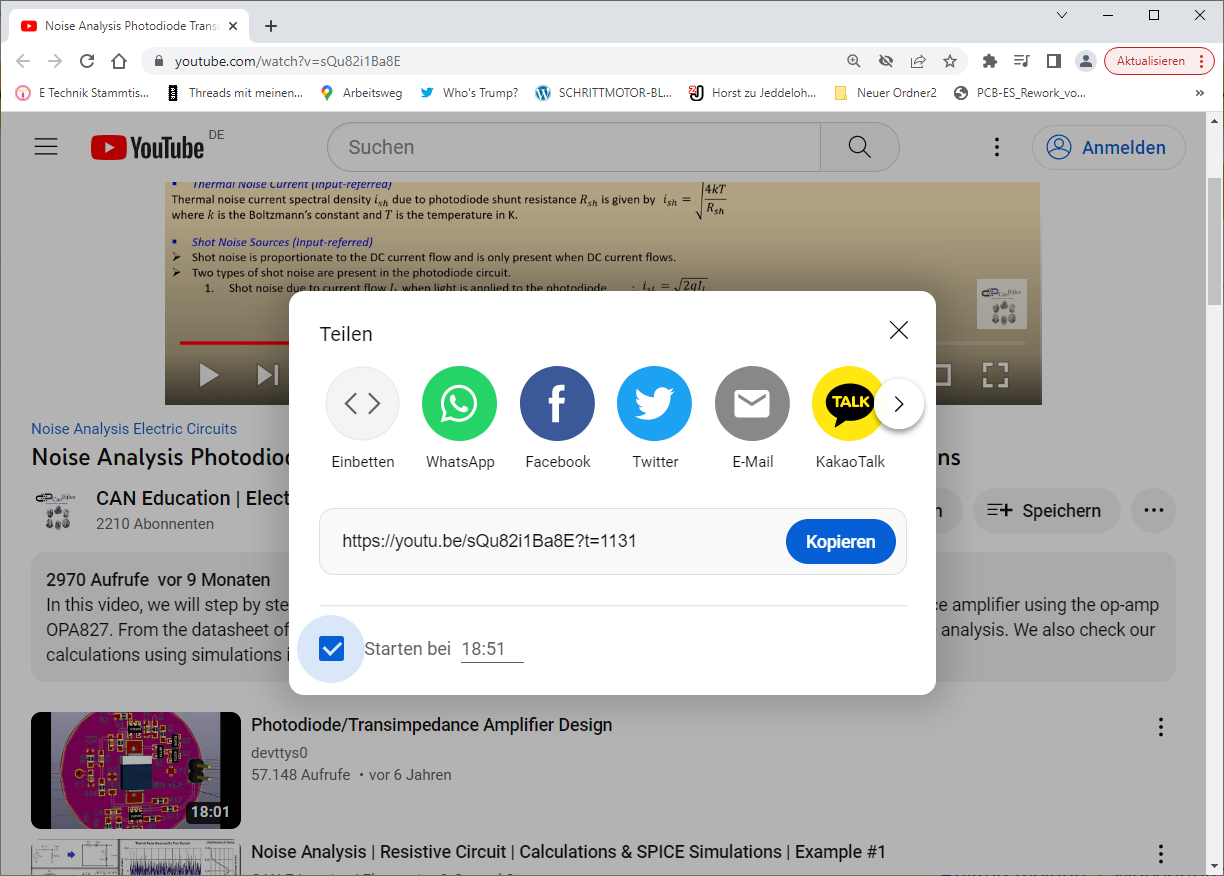Click the Suchen search box

point(574,147)
